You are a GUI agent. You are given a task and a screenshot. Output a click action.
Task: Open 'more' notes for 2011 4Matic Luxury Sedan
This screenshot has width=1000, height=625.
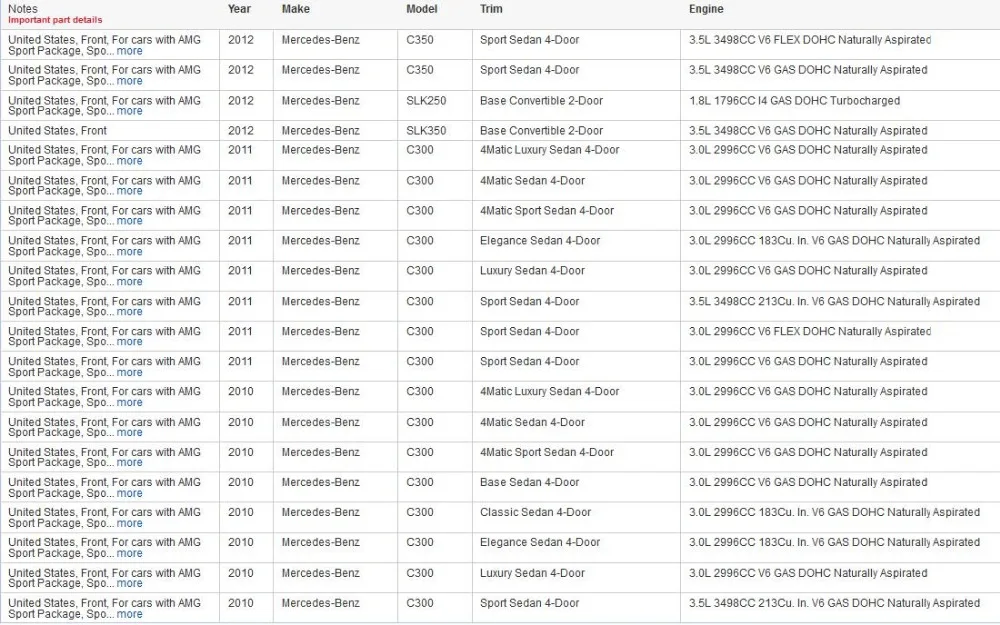pos(129,161)
